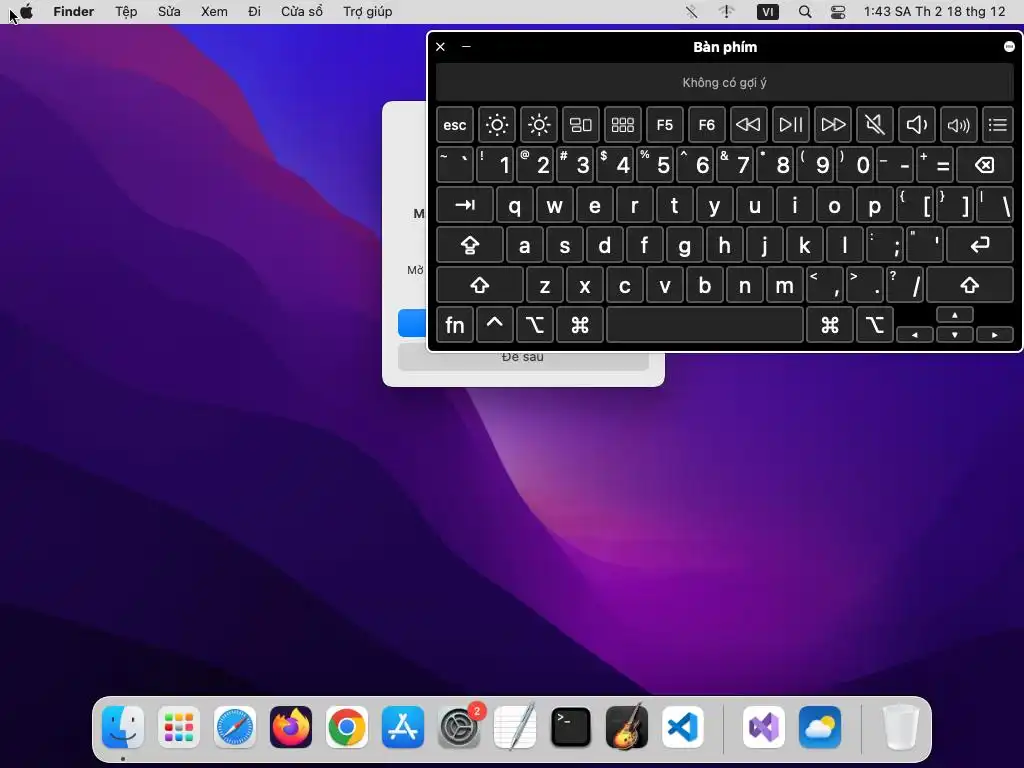
Task: Launch Firefox from the Dock
Action: point(291,727)
